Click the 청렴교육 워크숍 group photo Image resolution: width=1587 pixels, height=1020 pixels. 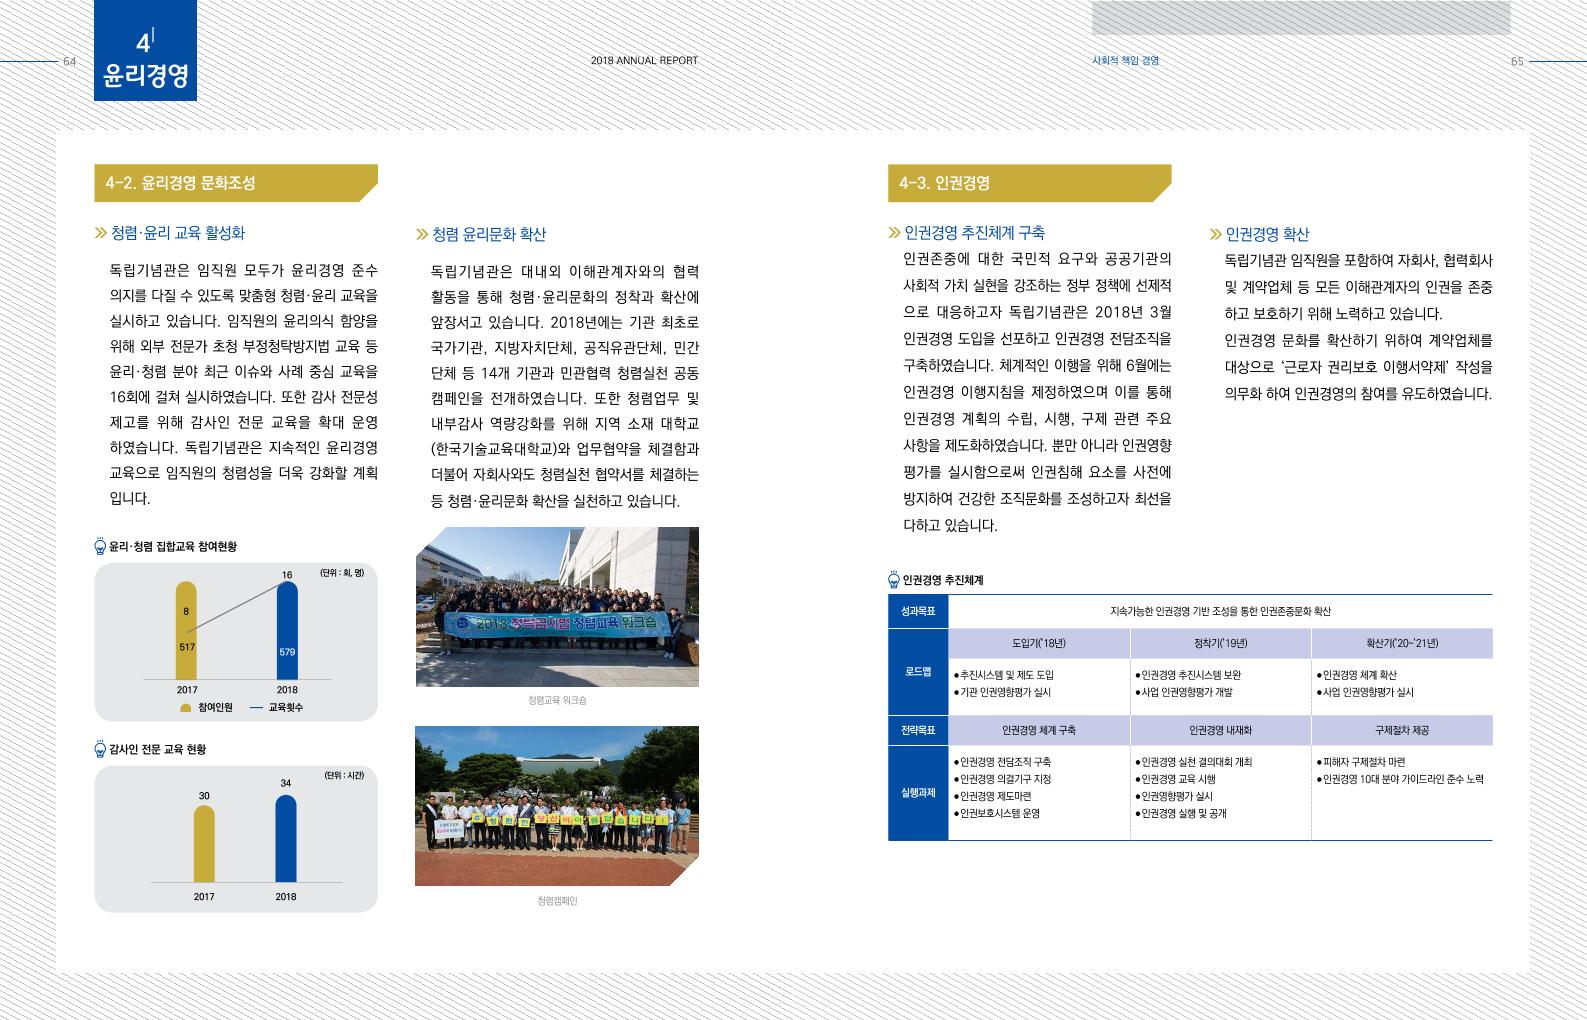pyautogui.click(x=557, y=607)
